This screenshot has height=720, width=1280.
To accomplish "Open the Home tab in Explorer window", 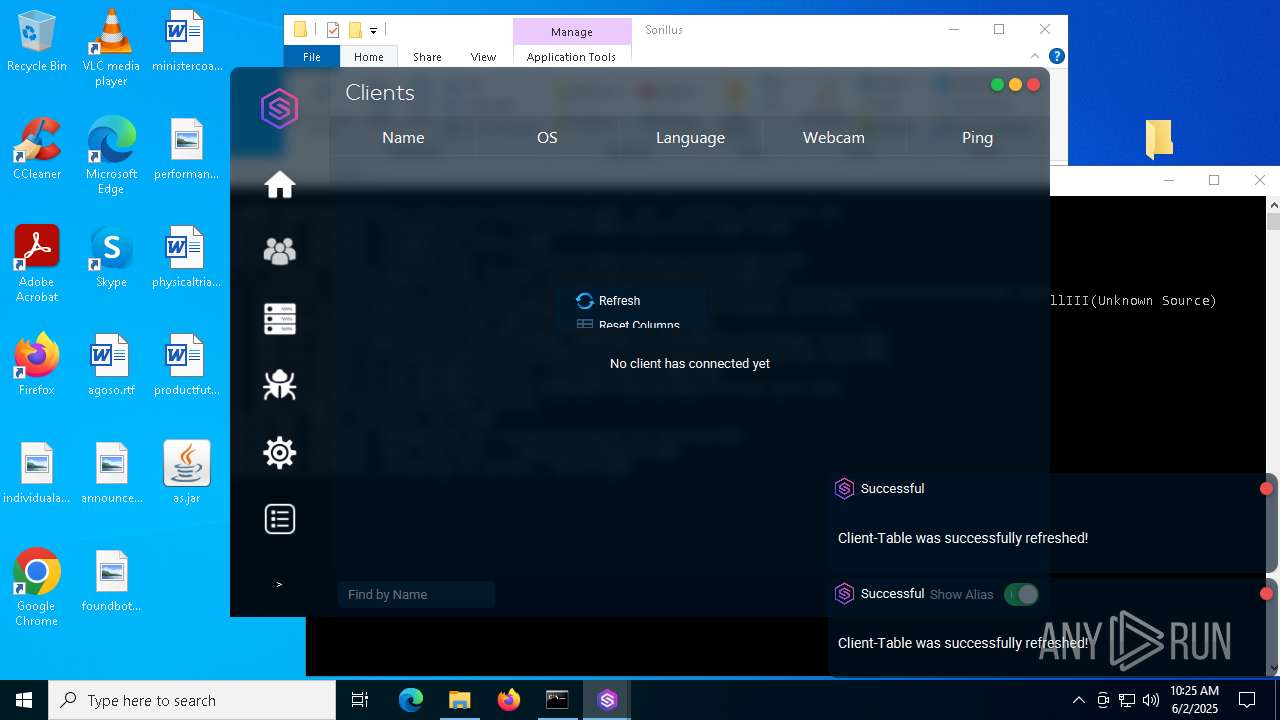I will point(369,57).
